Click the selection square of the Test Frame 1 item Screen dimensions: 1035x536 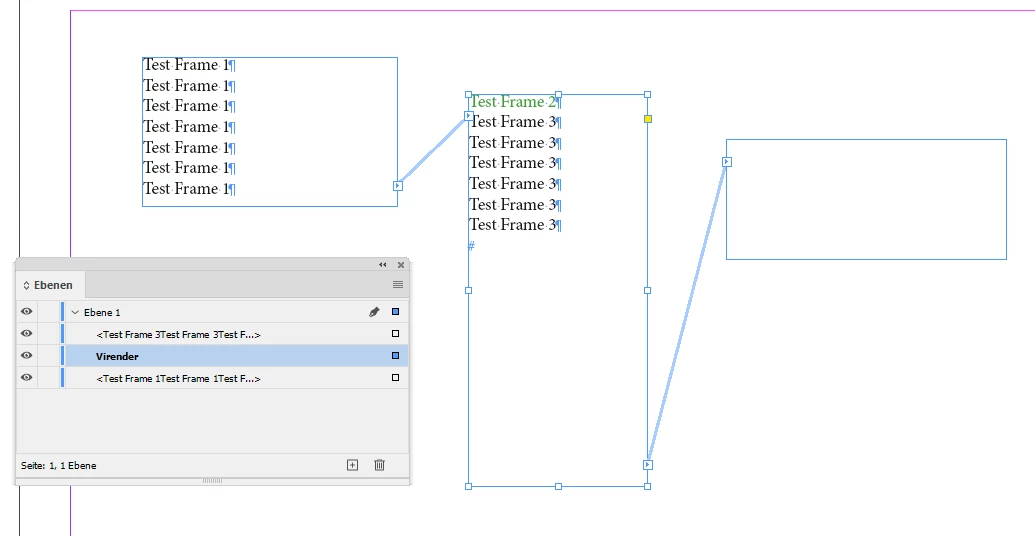[395, 378]
